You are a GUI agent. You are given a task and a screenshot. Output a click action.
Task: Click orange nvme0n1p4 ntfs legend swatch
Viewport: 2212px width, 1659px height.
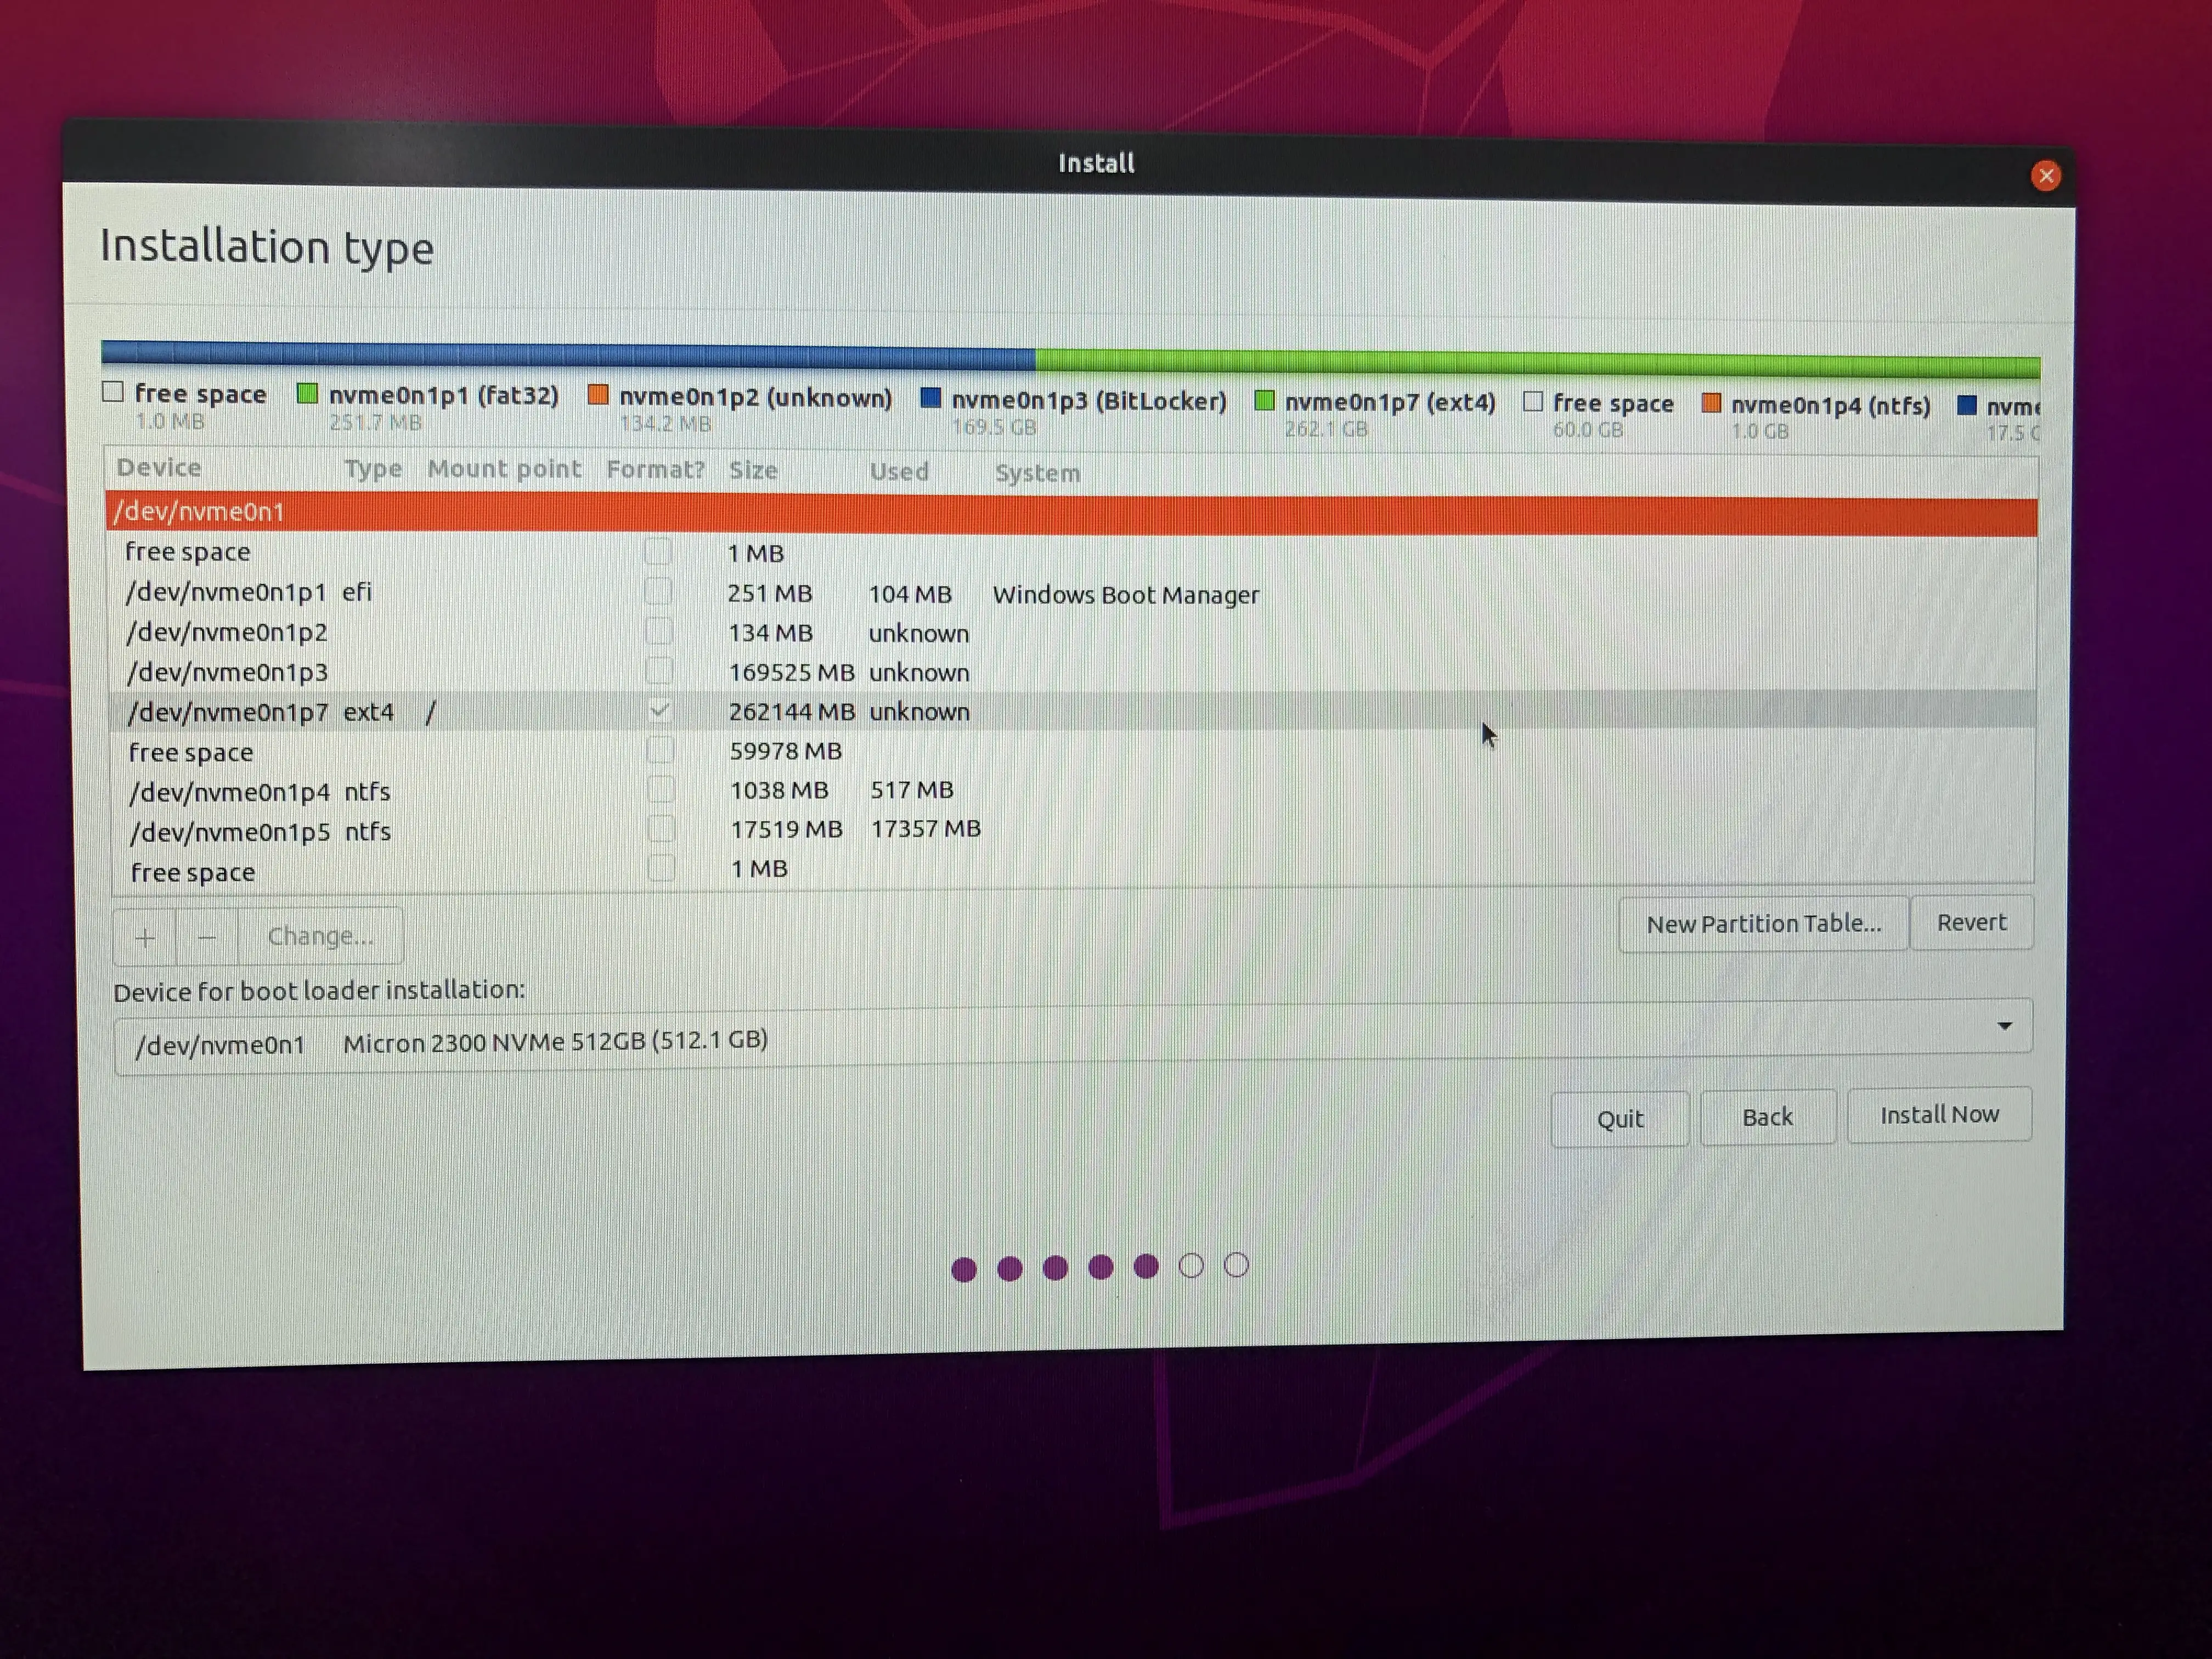point(1711,403)
